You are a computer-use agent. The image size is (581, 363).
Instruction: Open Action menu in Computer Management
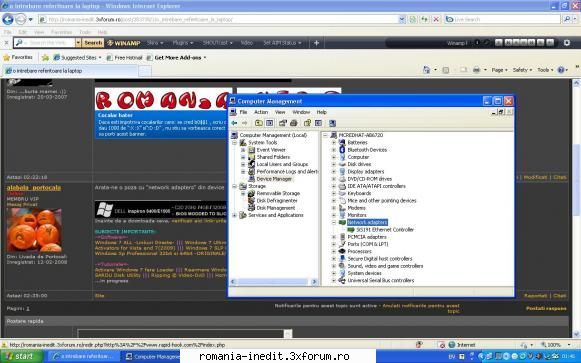[x=261, y=112]
